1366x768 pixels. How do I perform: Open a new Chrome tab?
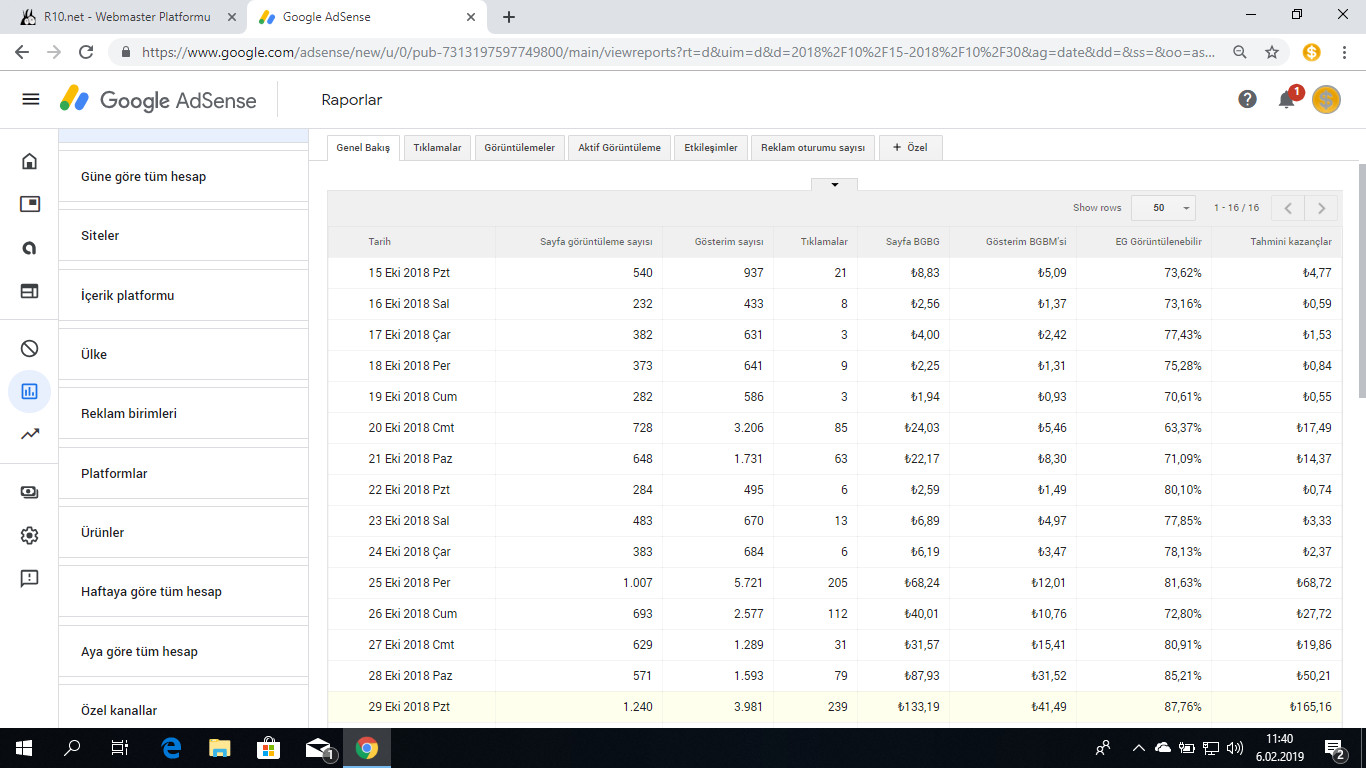coord(509,17)
